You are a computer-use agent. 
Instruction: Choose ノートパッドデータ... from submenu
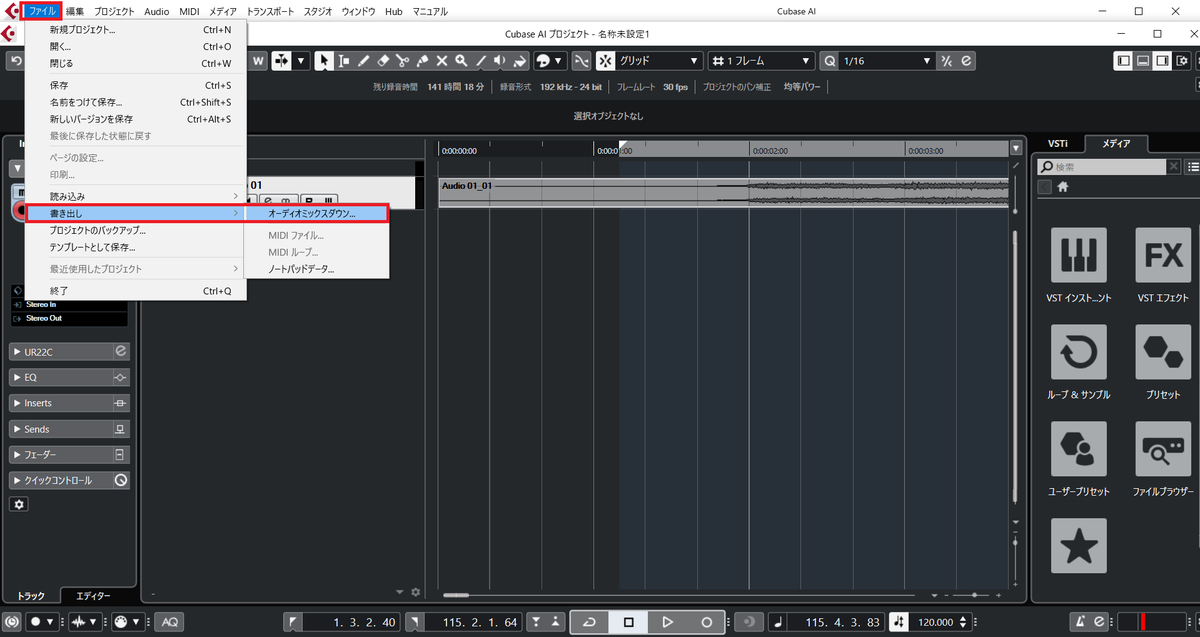pos(316,269)
